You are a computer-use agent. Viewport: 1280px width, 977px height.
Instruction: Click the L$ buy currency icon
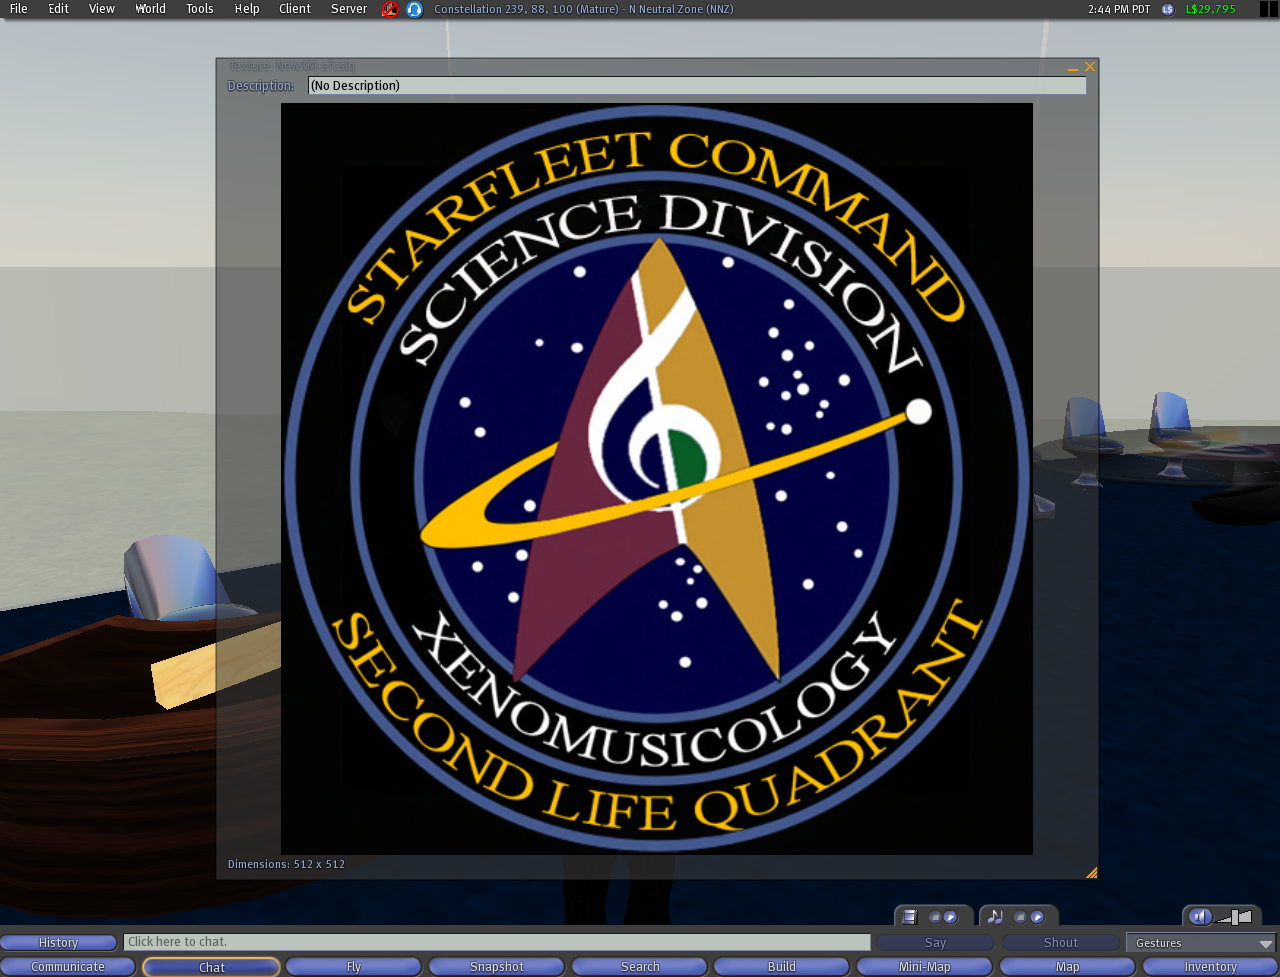click(x=1167, y=9)
